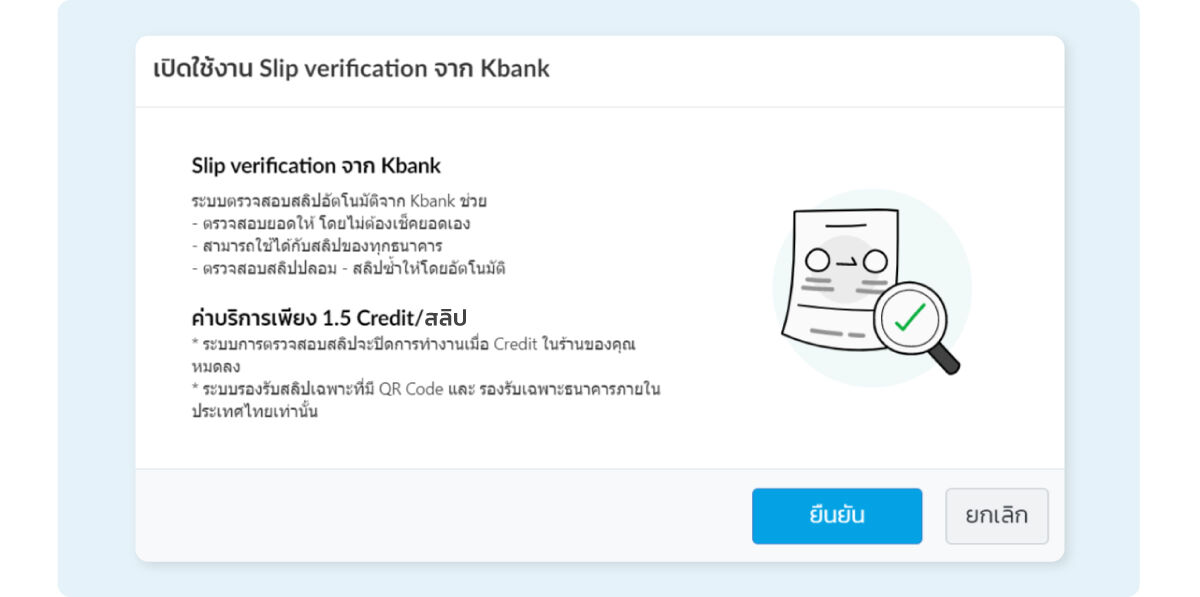Click the note mentioning QR Code support
Image resolution: width=1200 pixels, height=597 pixels.
pos(425,389)
